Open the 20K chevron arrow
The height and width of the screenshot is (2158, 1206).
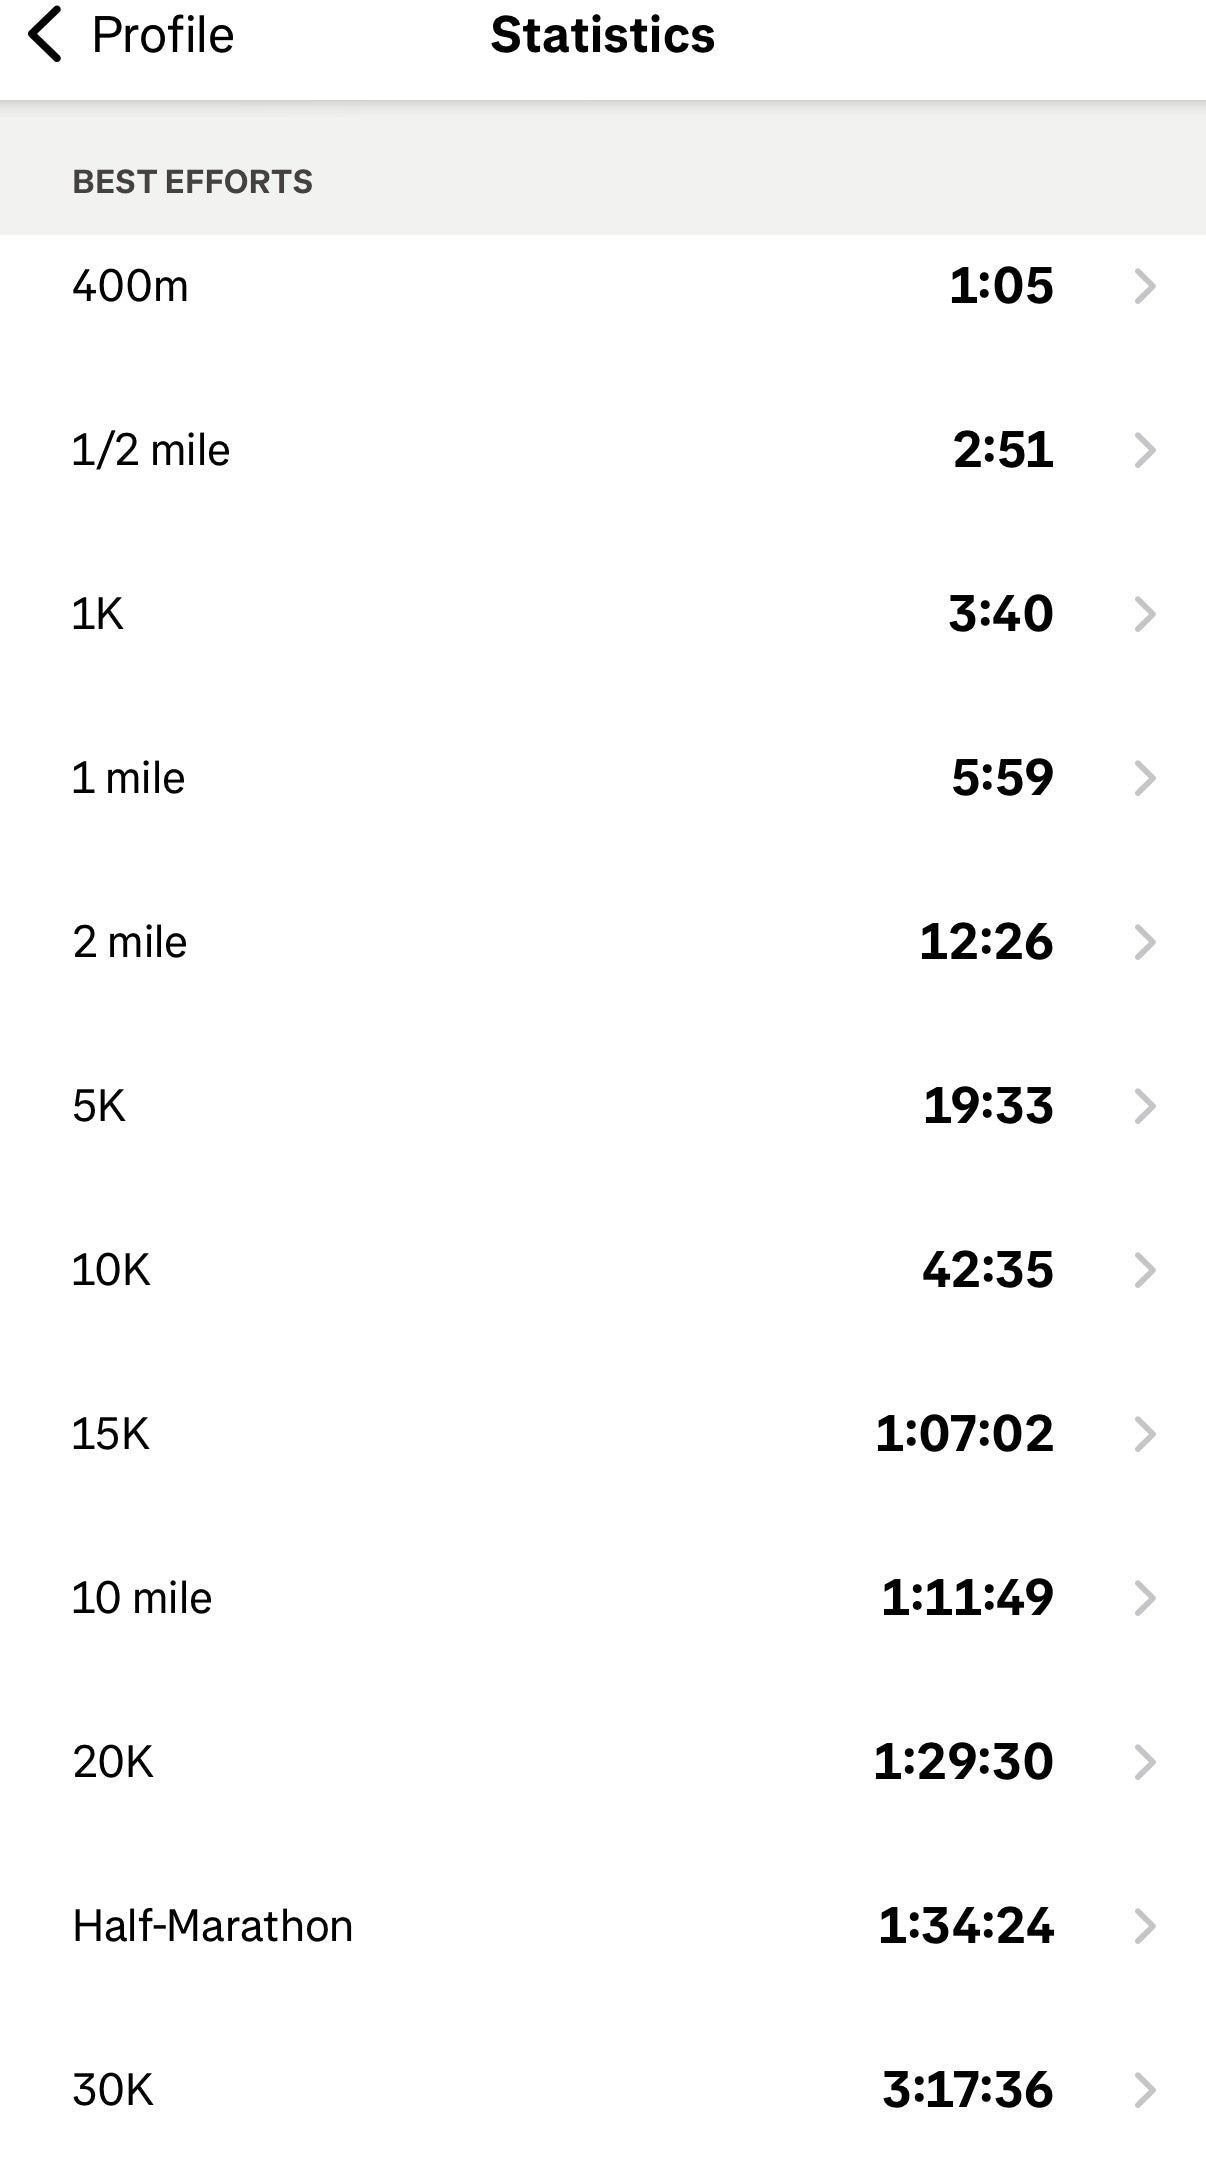tap(1145, 1762)
